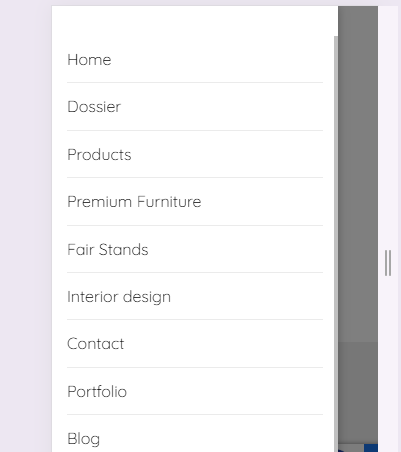Dismiss the menu via dark gray overlay
This screenshot has height=452, width=401.
[x=358, y=173]
